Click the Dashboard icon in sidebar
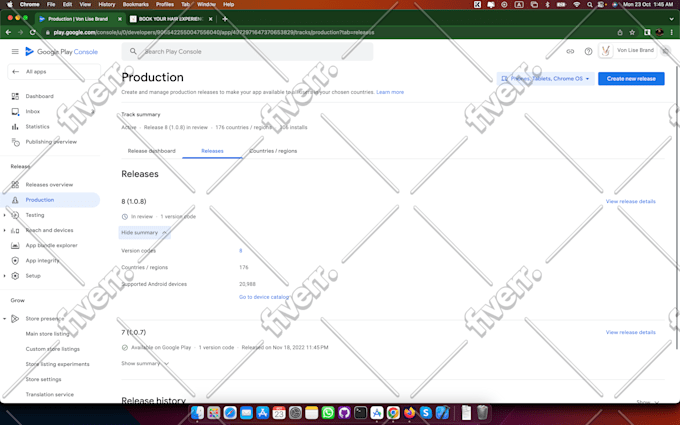This screenshot has width=680, height=425. [15, 96]
